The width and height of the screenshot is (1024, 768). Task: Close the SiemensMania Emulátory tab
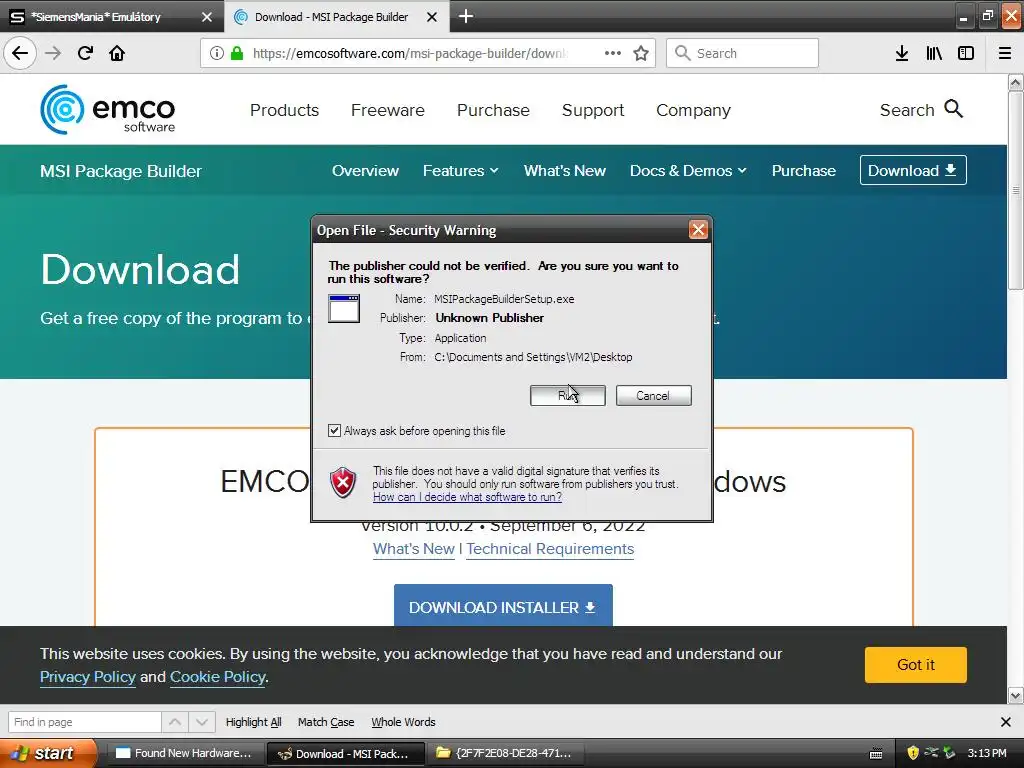[206, 17]
